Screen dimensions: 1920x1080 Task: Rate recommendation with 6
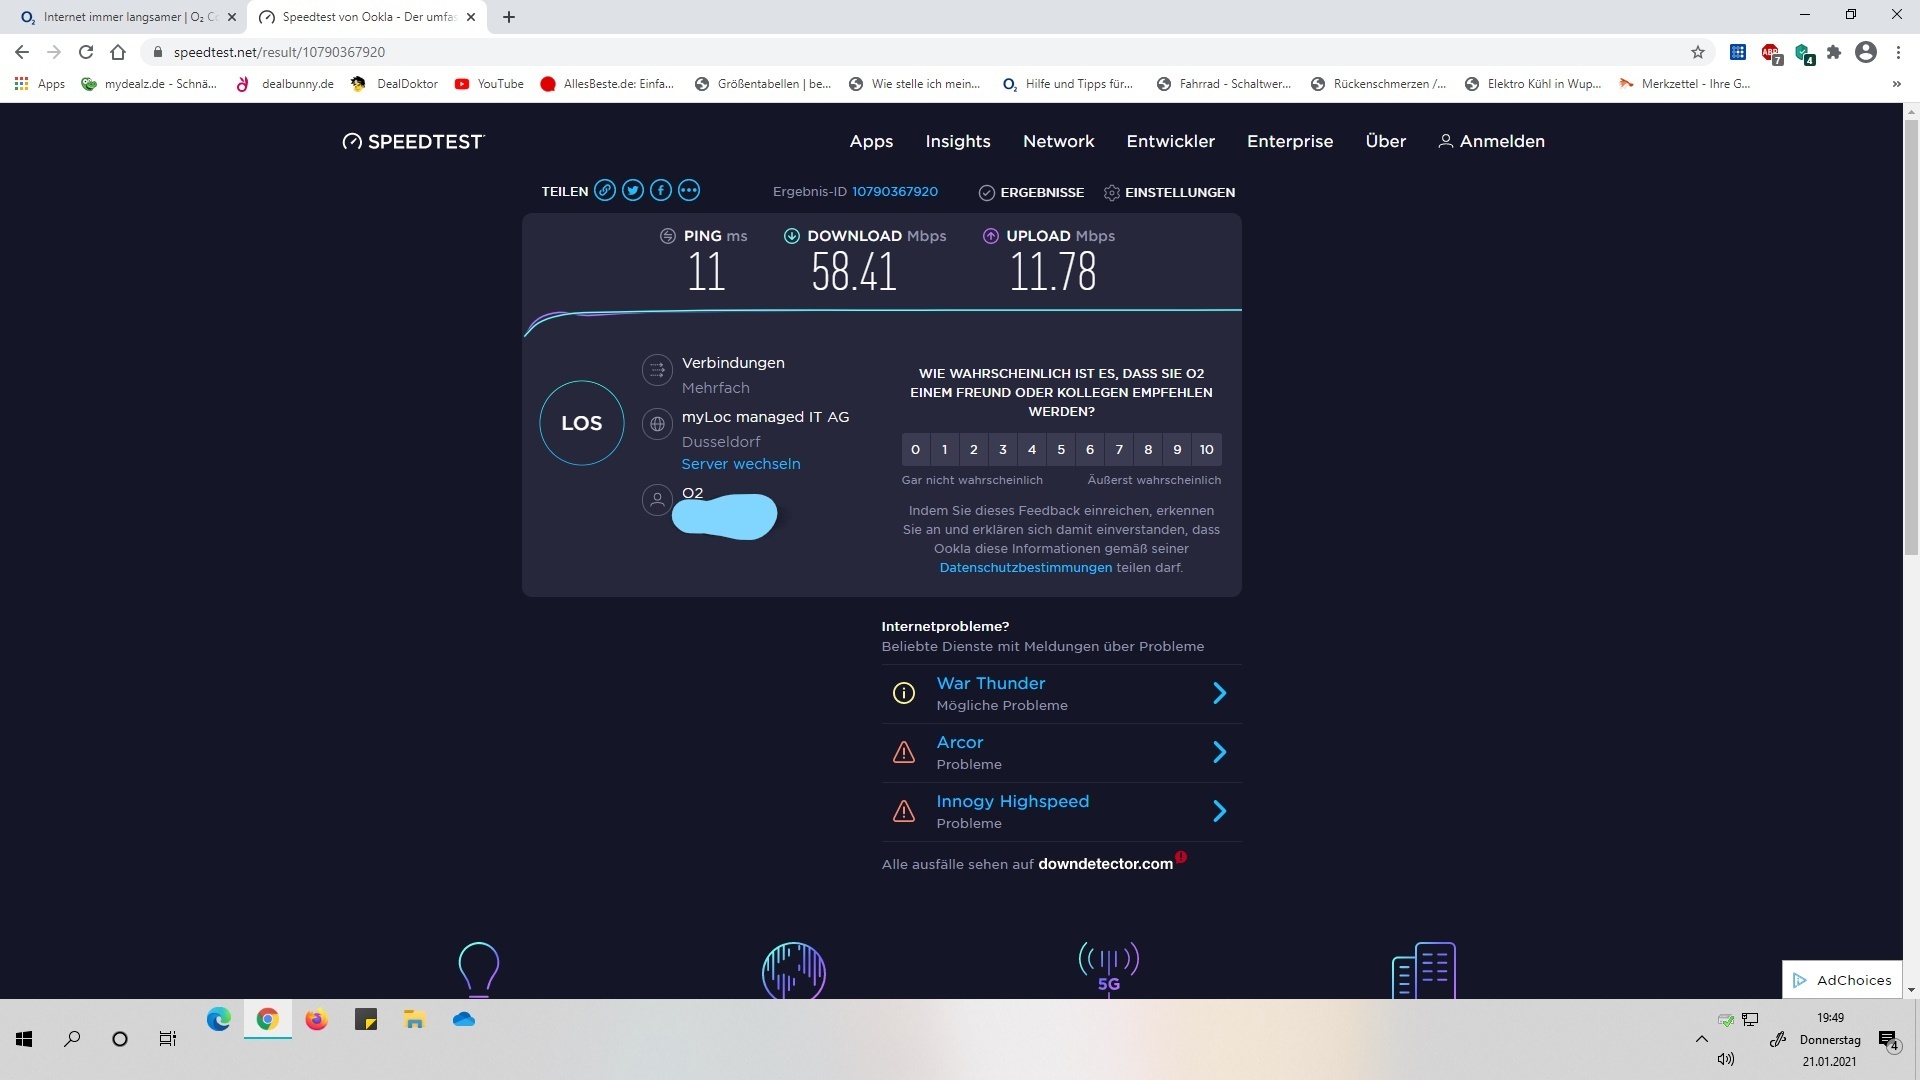tap(1090, 450)
